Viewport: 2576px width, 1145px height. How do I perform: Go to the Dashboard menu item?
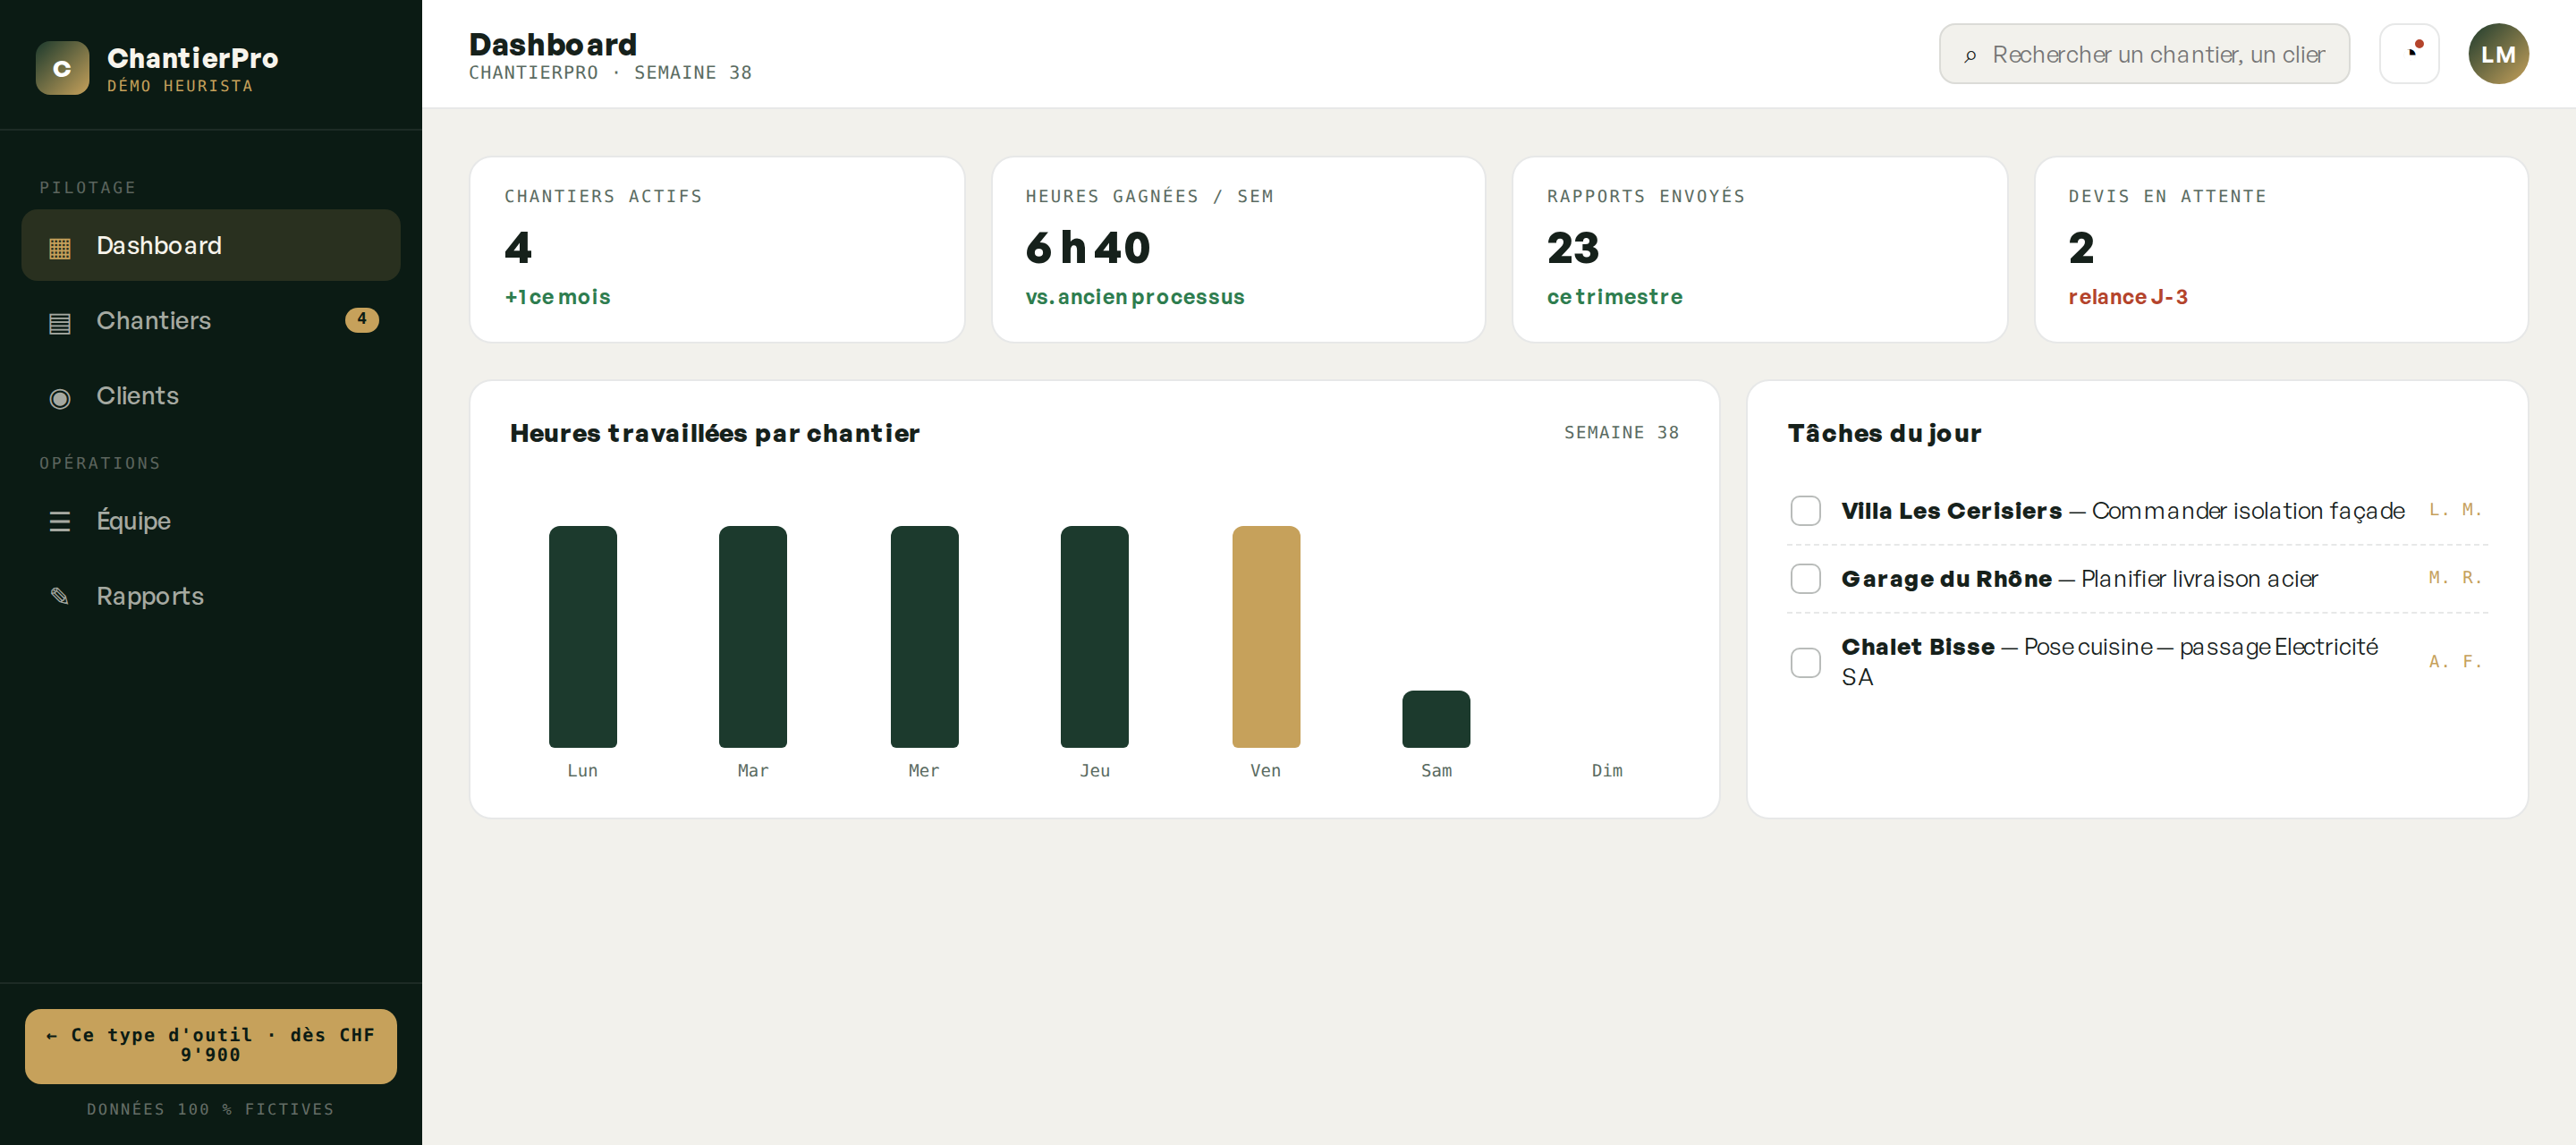211,245
